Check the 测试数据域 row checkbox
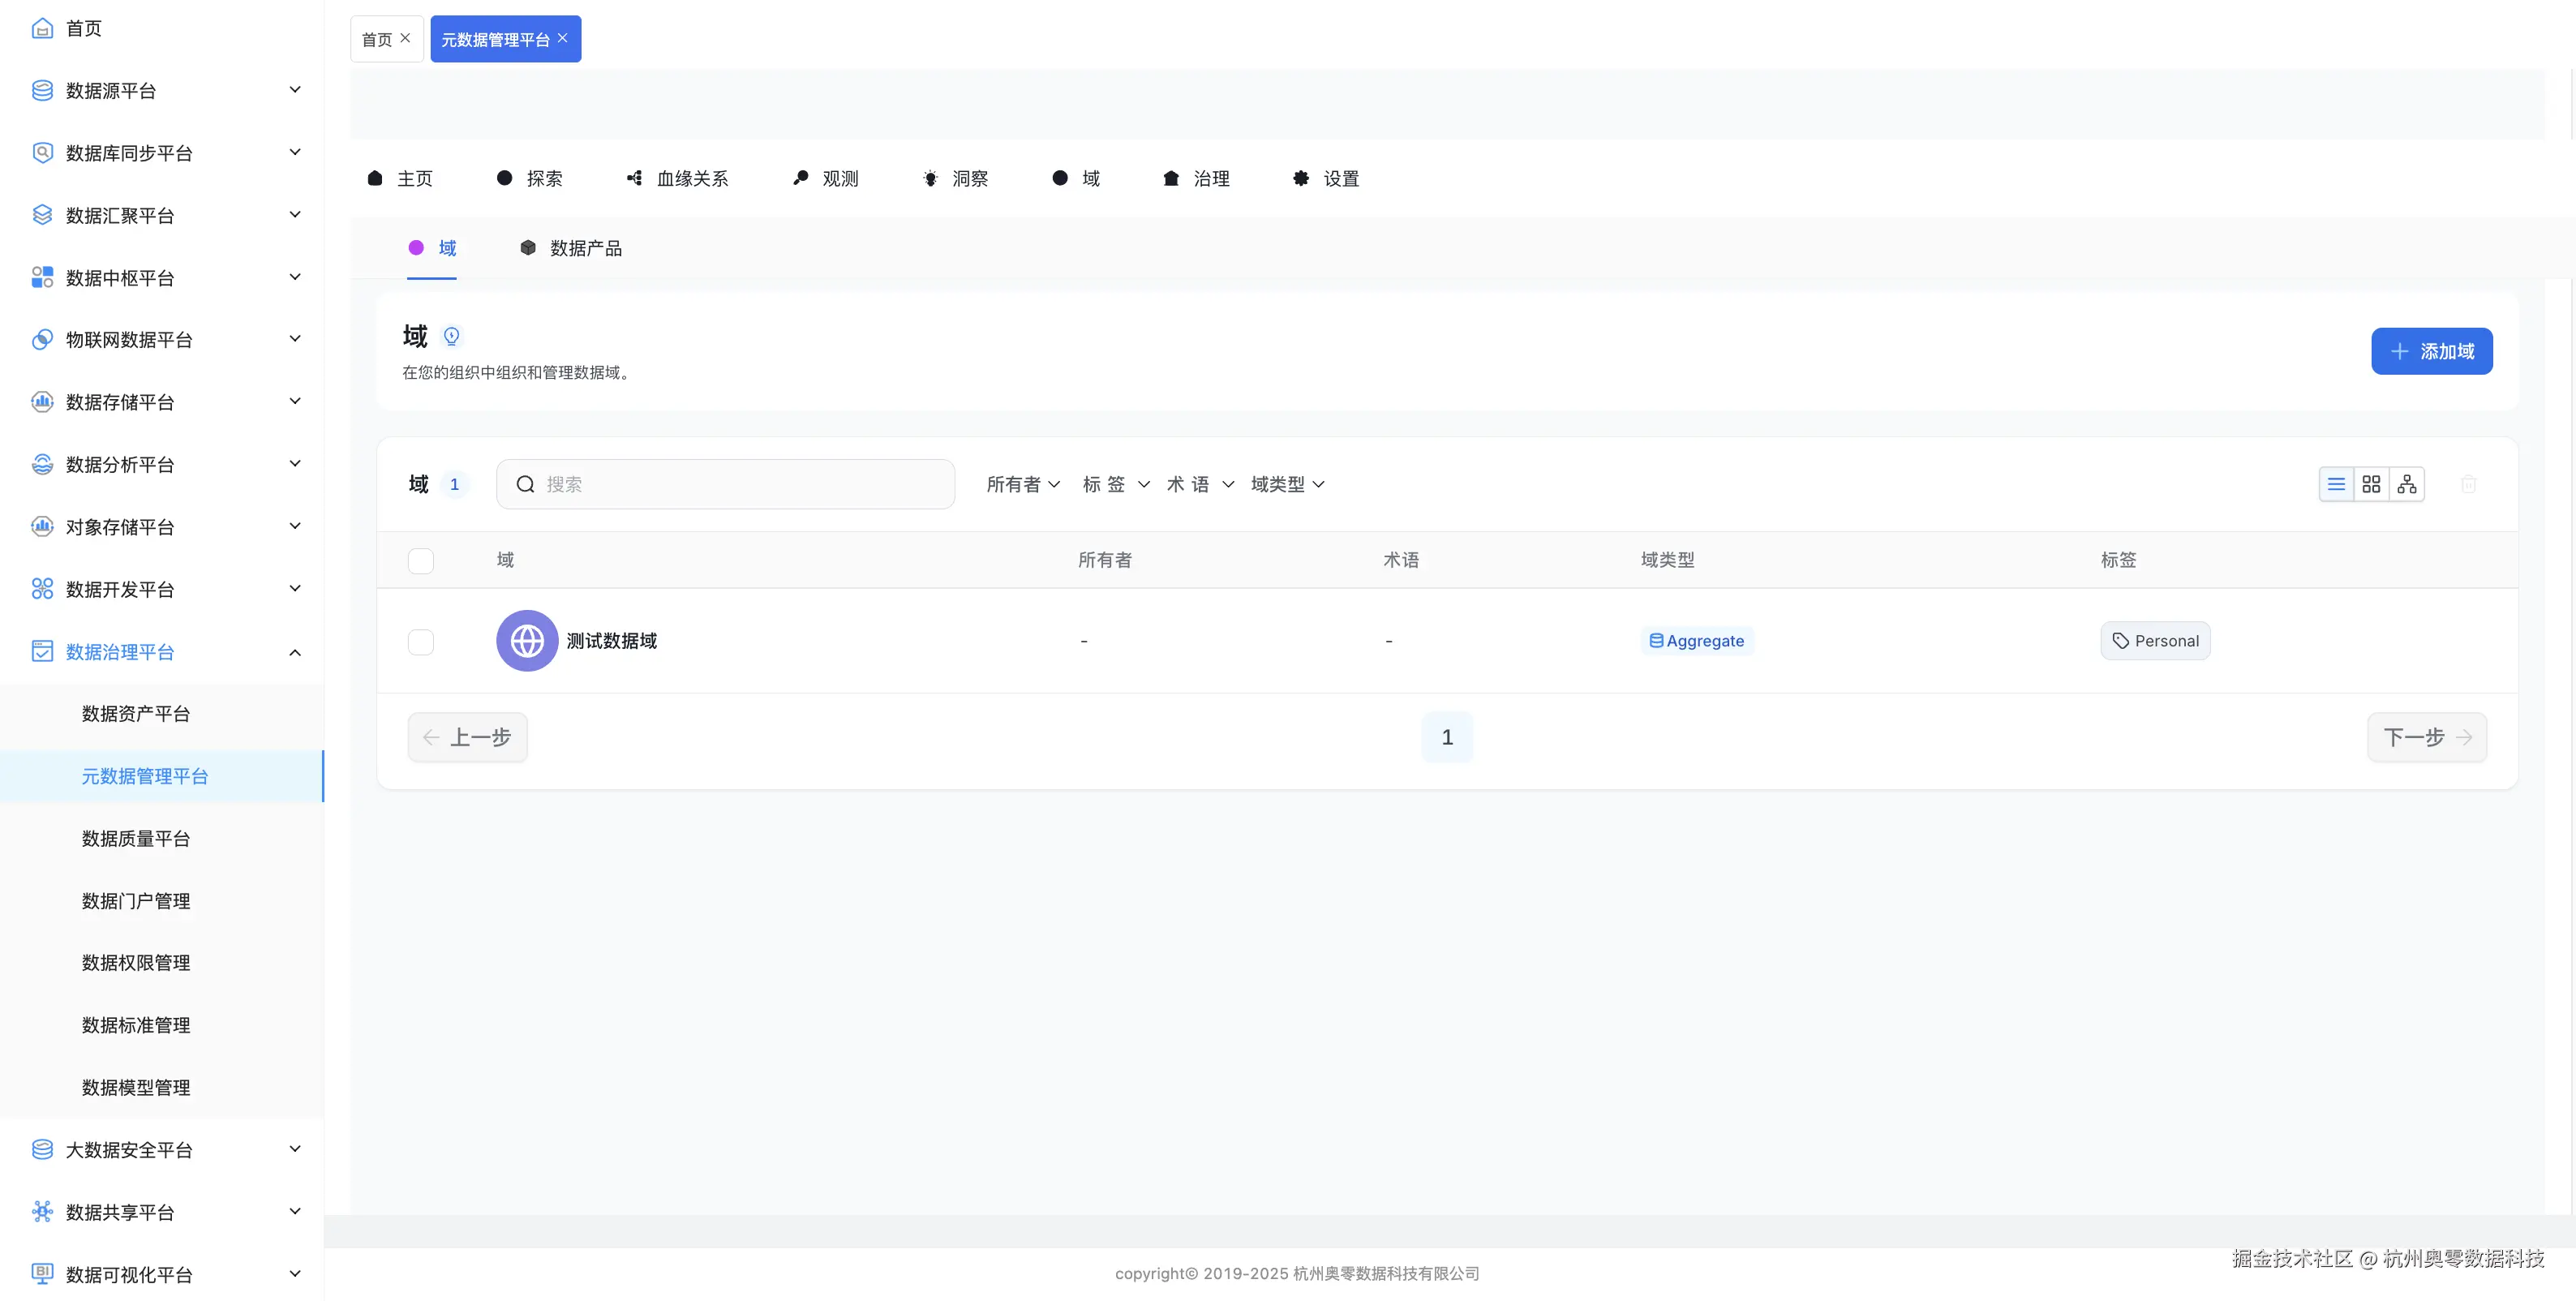 point(421,642)
